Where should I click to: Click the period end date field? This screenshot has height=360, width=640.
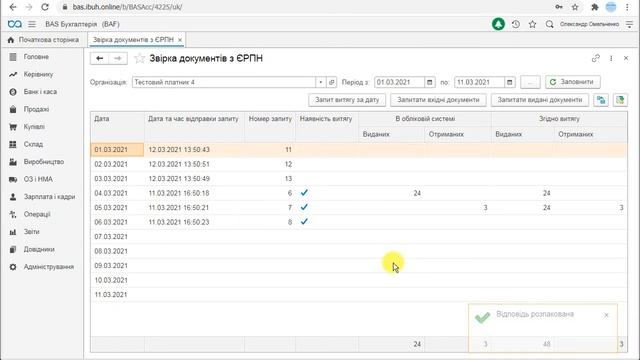479,82
